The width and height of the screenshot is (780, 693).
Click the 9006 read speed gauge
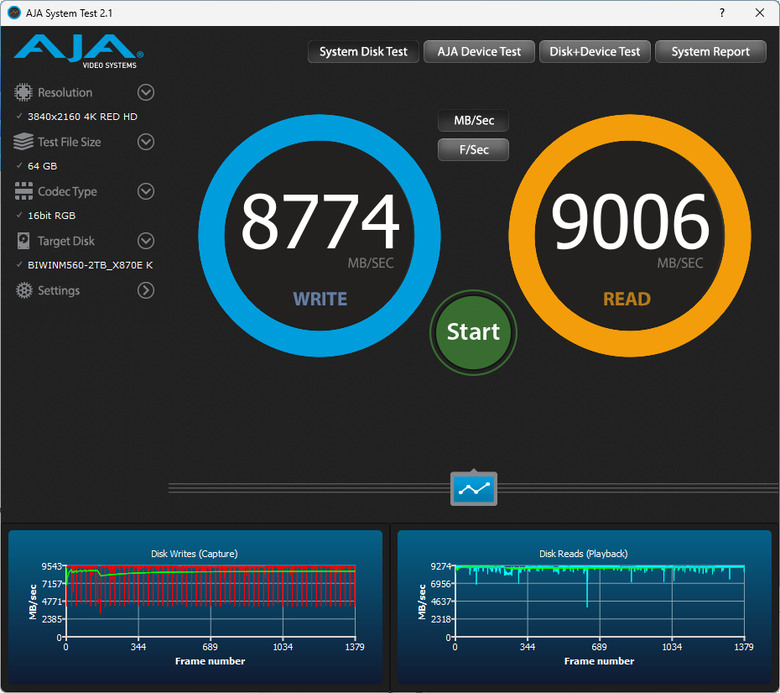coord(630,235)
